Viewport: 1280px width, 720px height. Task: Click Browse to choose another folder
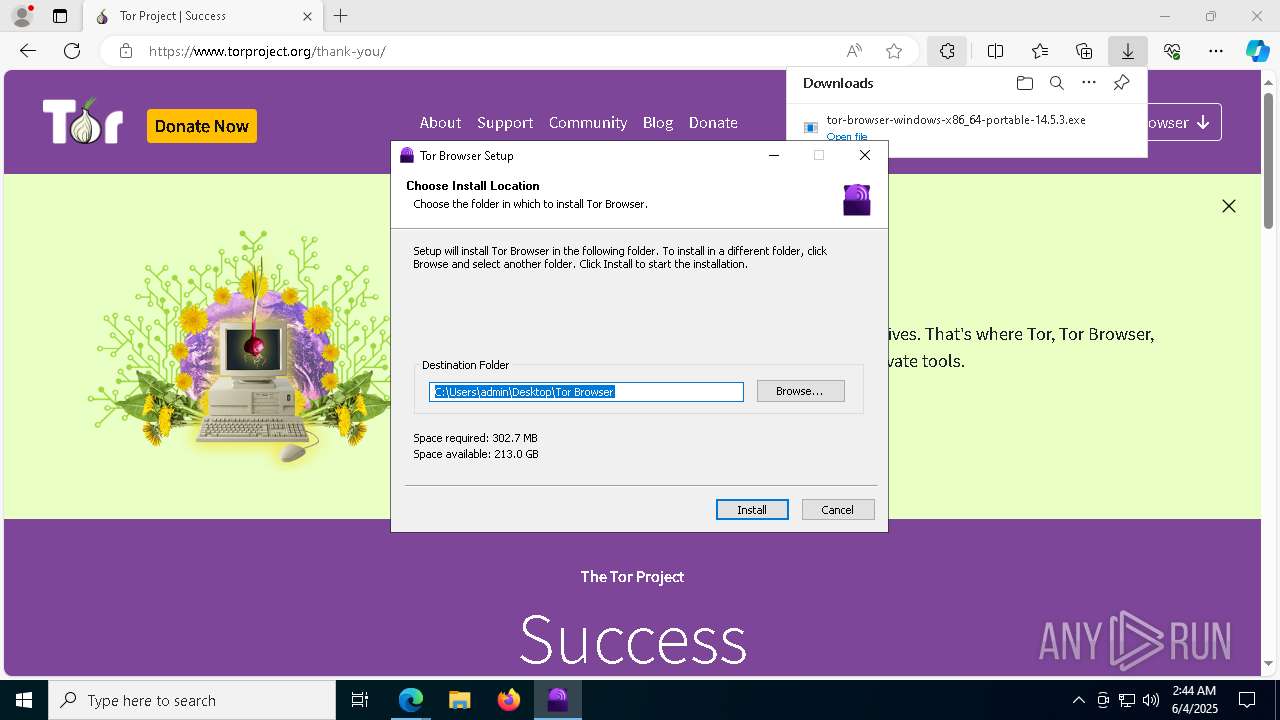(800, 391)
